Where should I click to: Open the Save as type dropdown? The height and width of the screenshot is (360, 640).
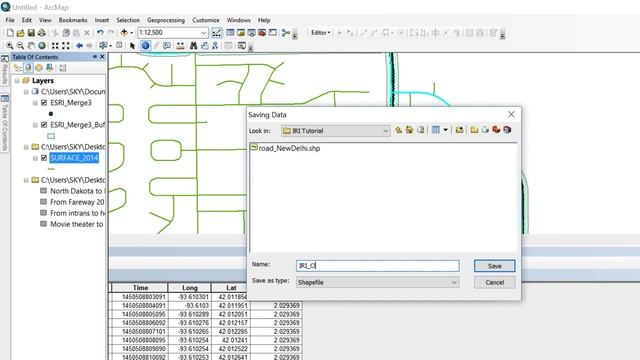click(x=454, y=282)
